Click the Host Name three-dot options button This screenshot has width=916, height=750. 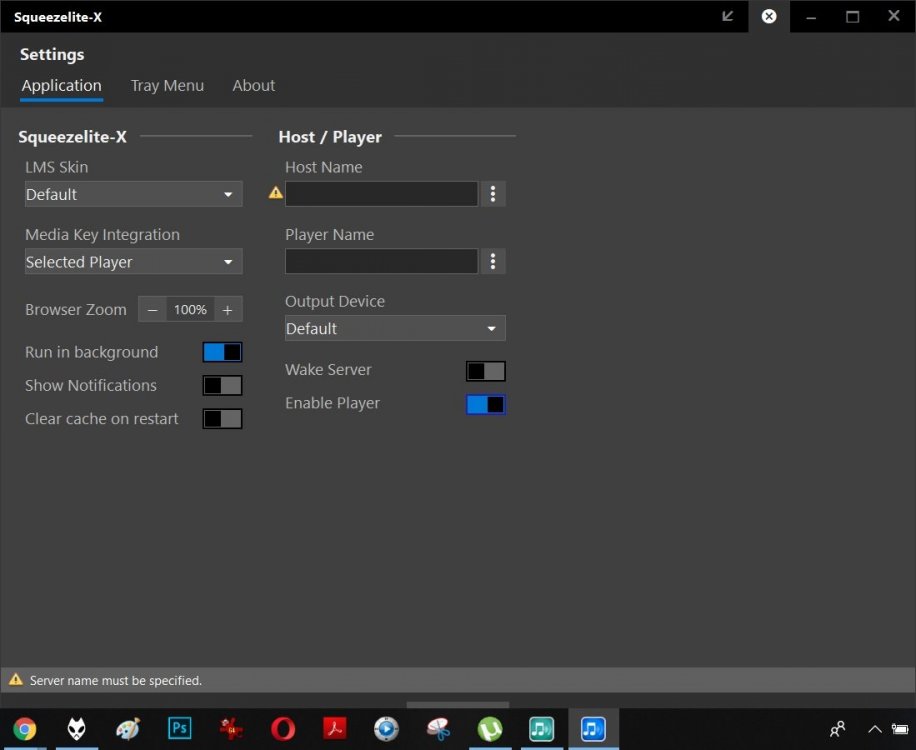coord(493,194)
